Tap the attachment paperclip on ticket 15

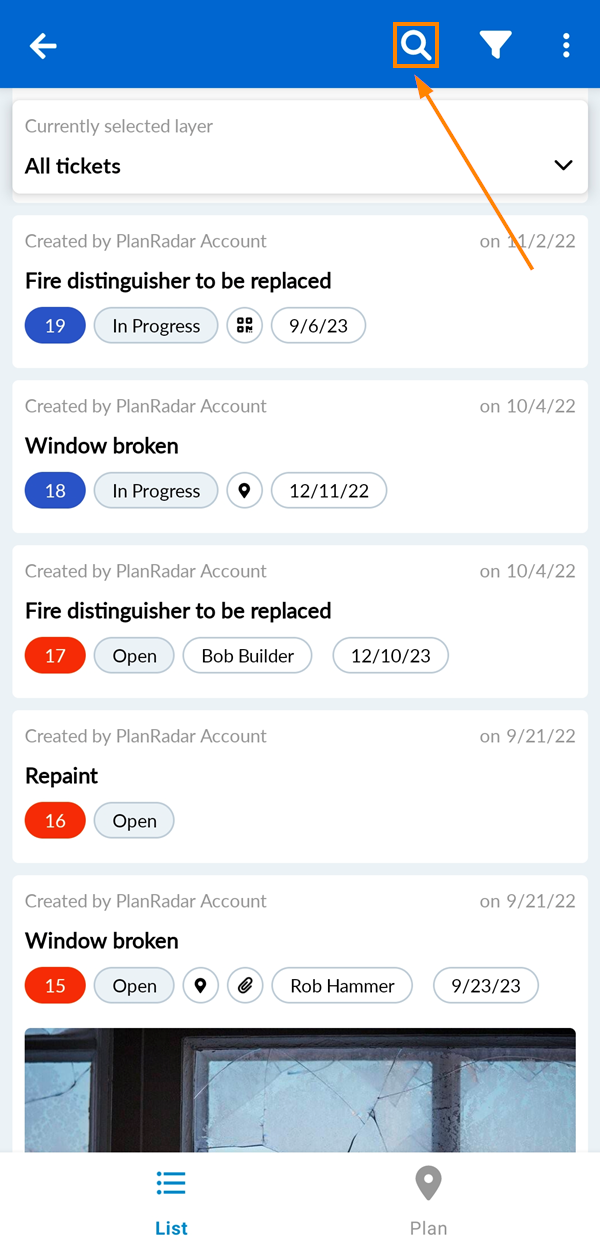tap(245, 986)
